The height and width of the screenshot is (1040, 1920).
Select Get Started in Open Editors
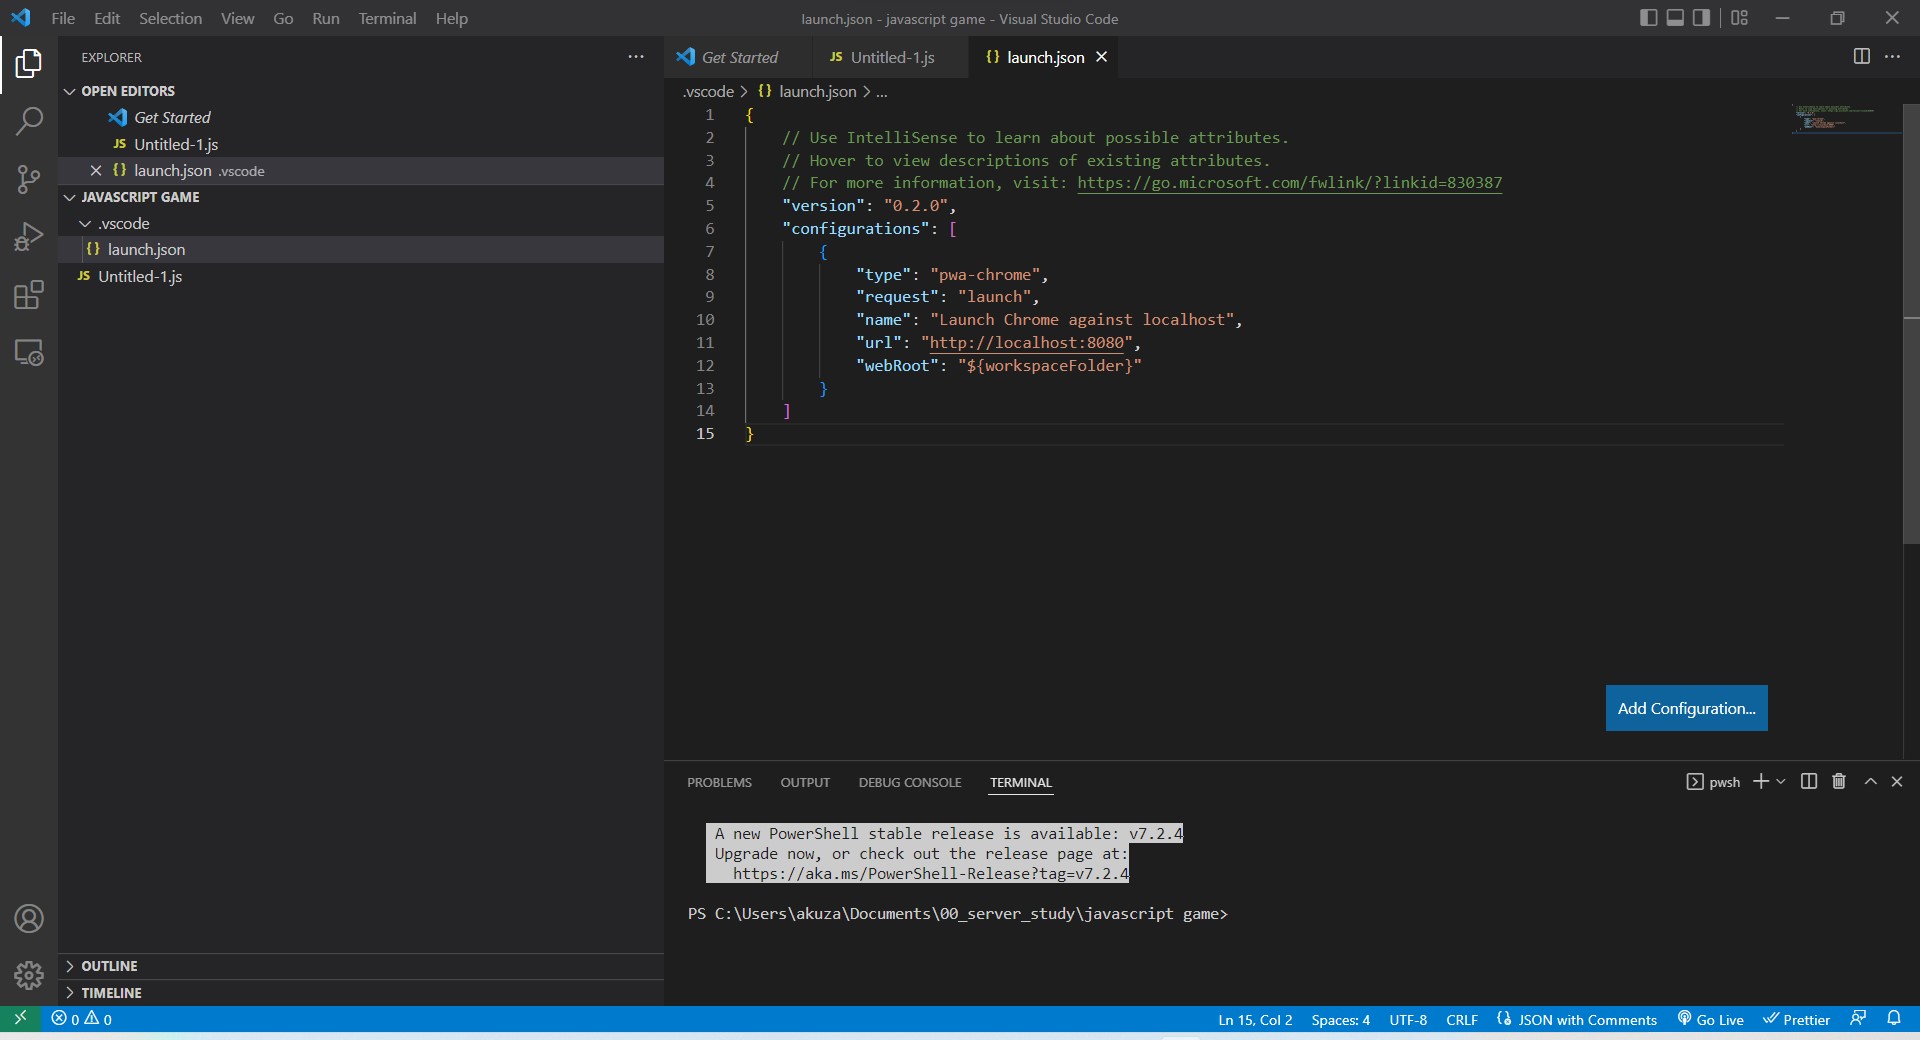(361, 118)
